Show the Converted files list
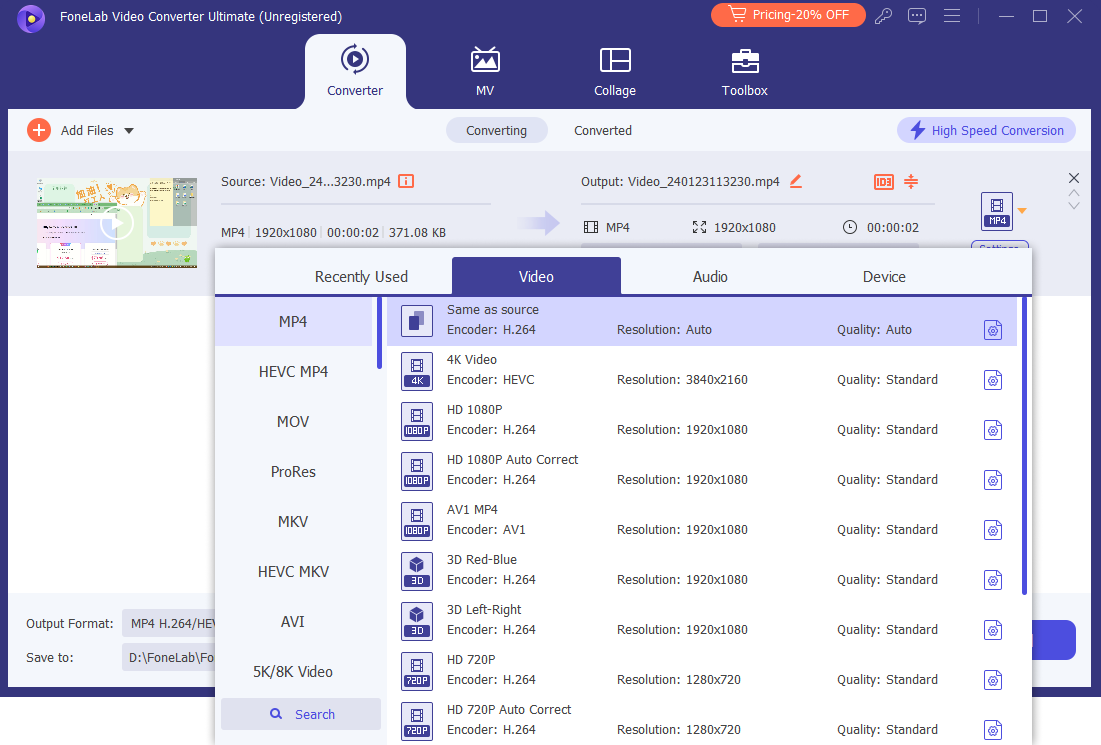1101x745 pixels. [x=602, y=130]
